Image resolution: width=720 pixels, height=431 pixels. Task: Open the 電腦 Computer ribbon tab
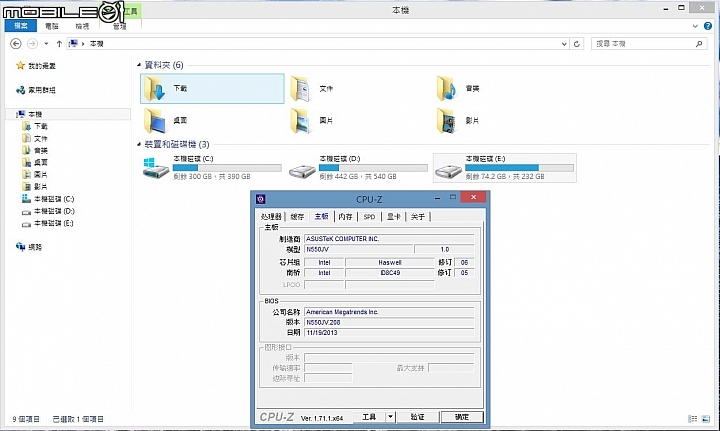pos(52,26)
